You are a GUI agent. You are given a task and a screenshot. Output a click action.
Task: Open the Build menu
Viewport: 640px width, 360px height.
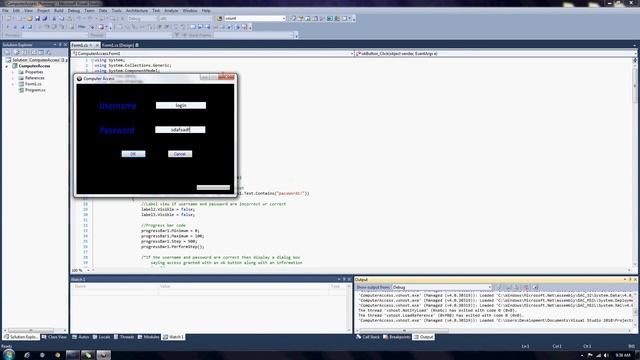coord(59,11)
